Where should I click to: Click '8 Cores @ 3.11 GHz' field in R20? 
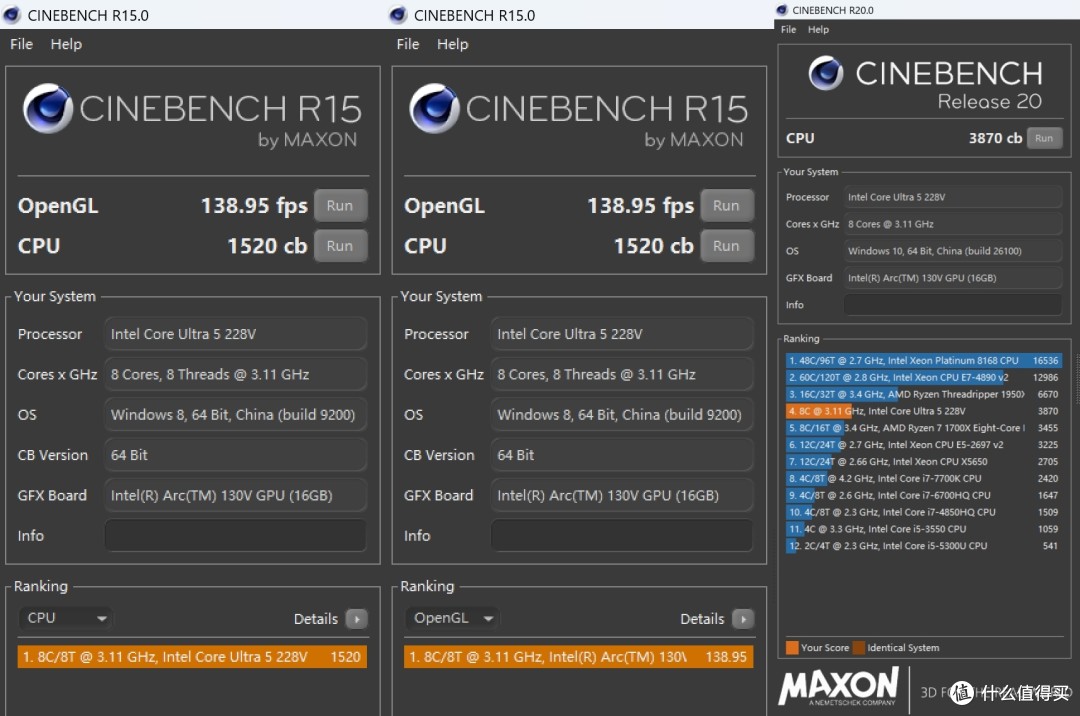coord(953,224)
